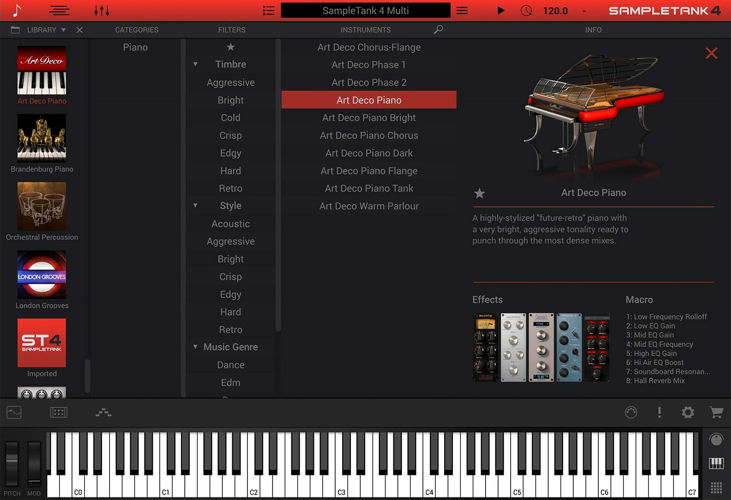Open the shopping cart store

coord(716,412)
